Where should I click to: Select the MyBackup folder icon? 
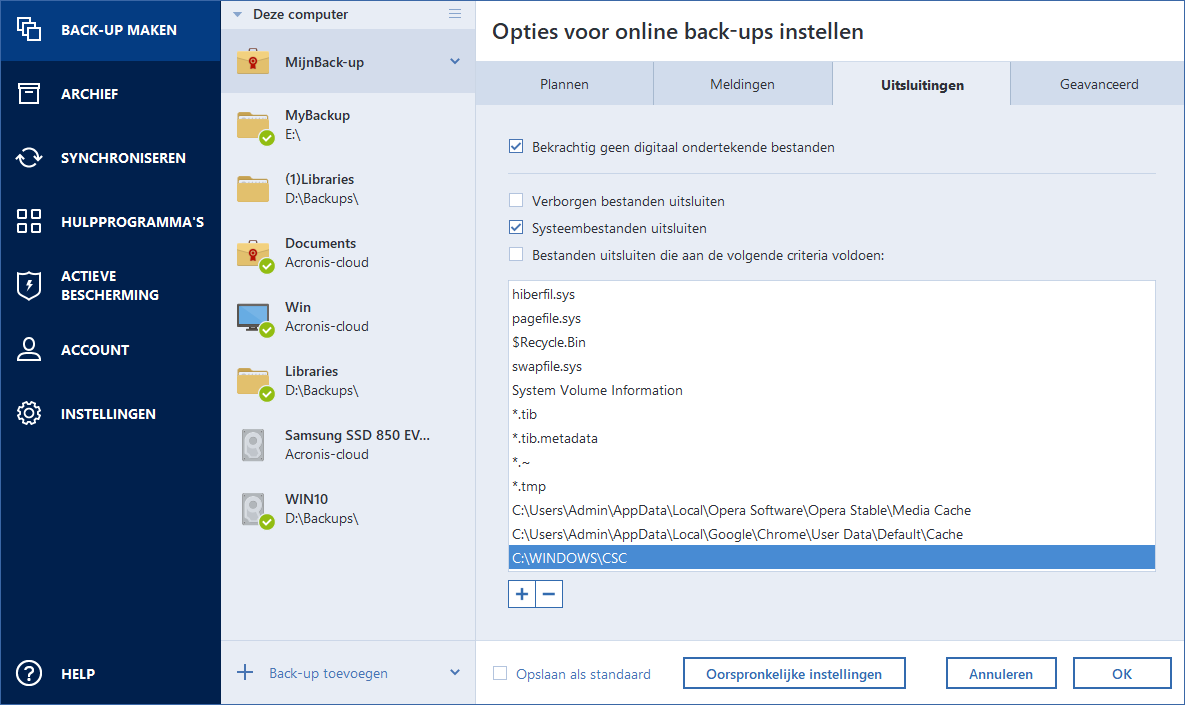(254, 126)
